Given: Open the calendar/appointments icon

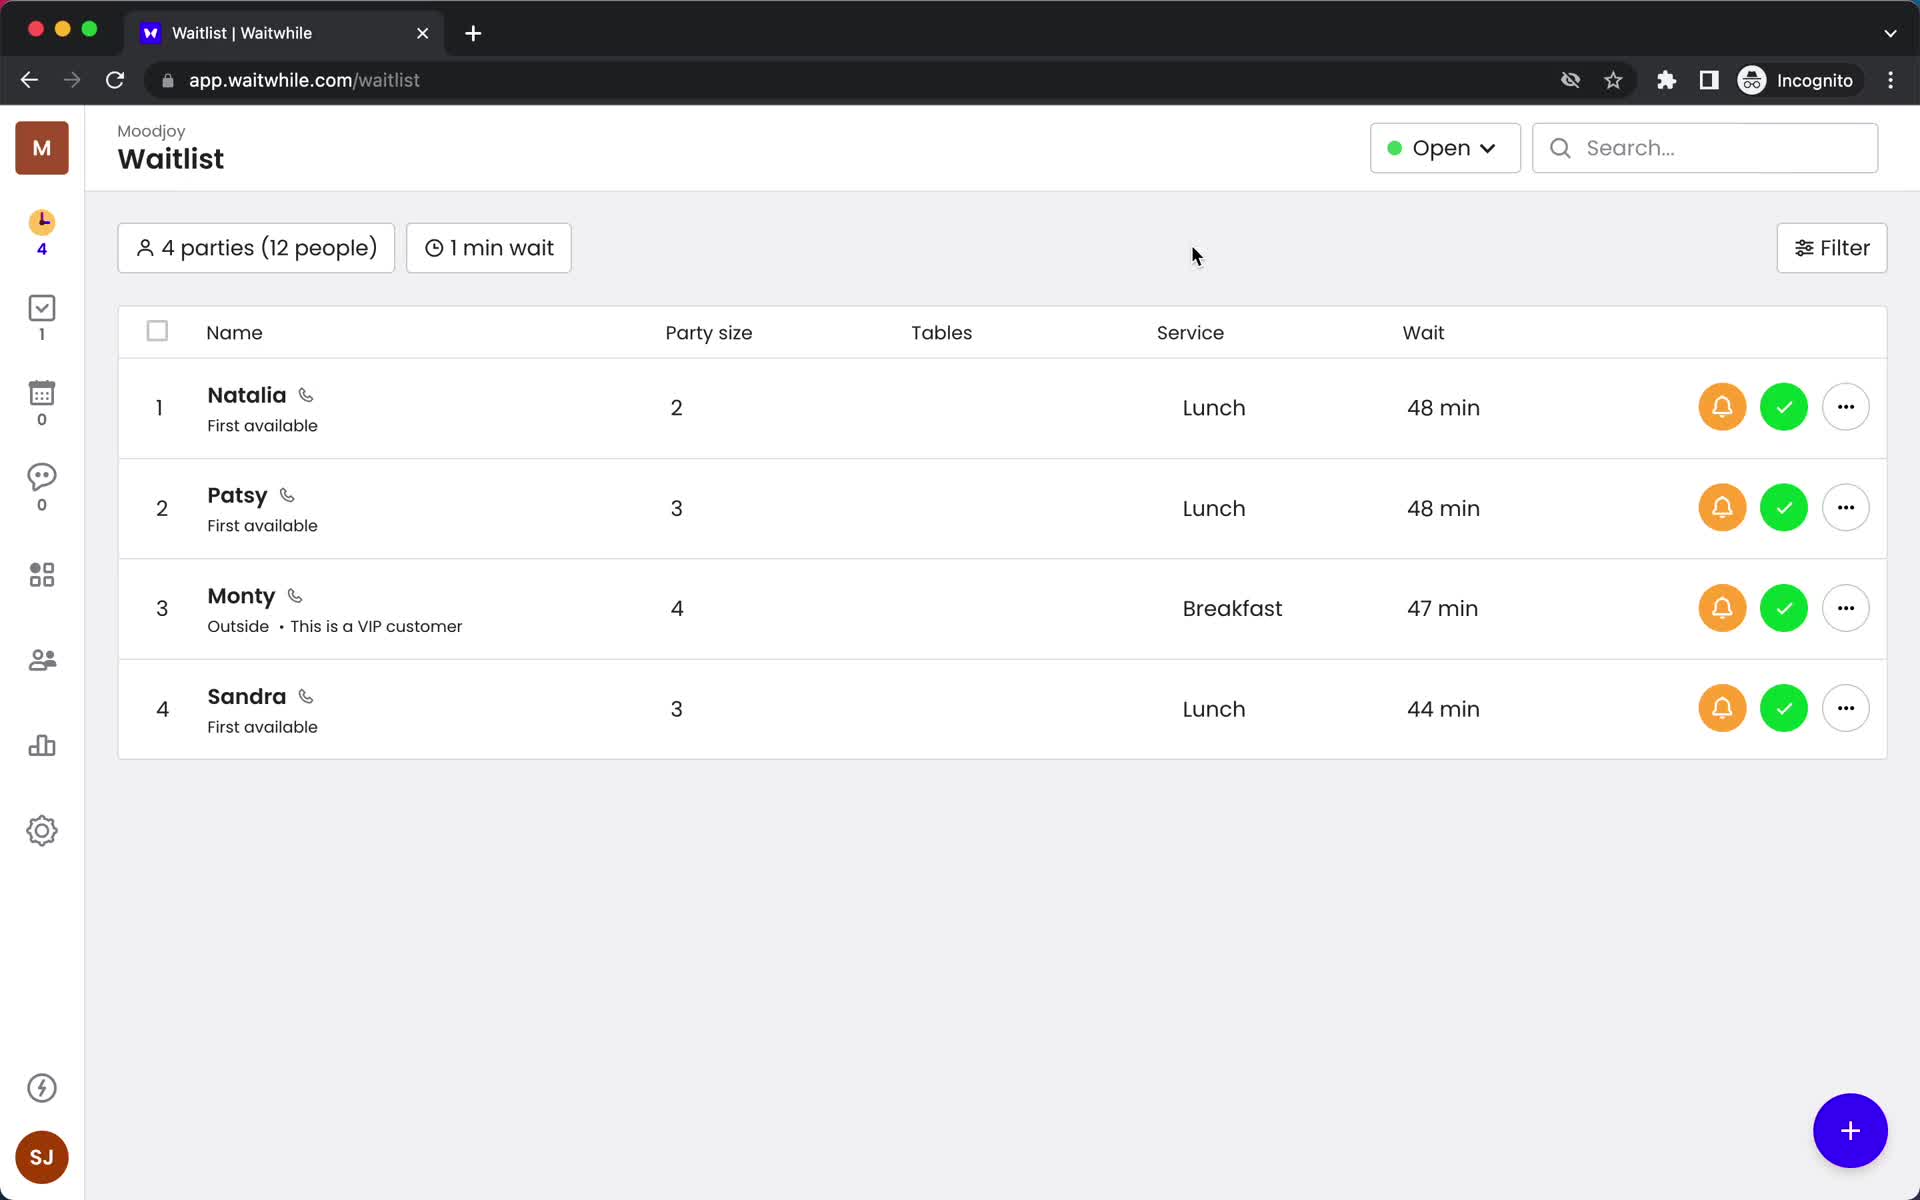Looking at the screenshot, I should click(41, 393).
